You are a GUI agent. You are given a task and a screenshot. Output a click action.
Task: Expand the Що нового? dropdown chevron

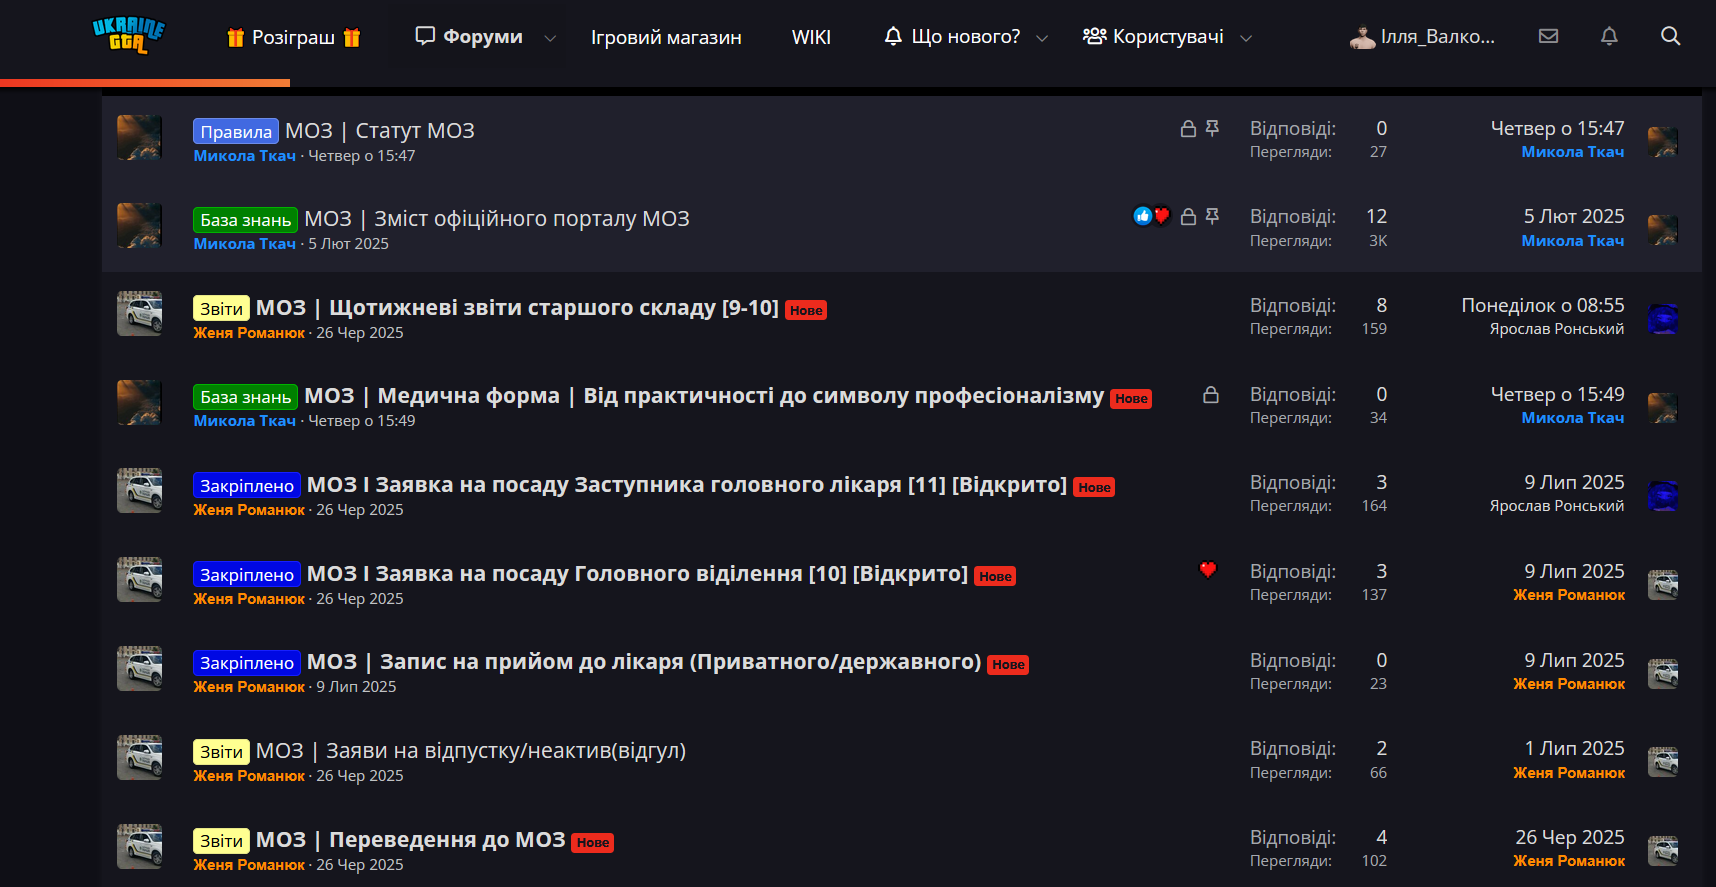click(1042, 38)
